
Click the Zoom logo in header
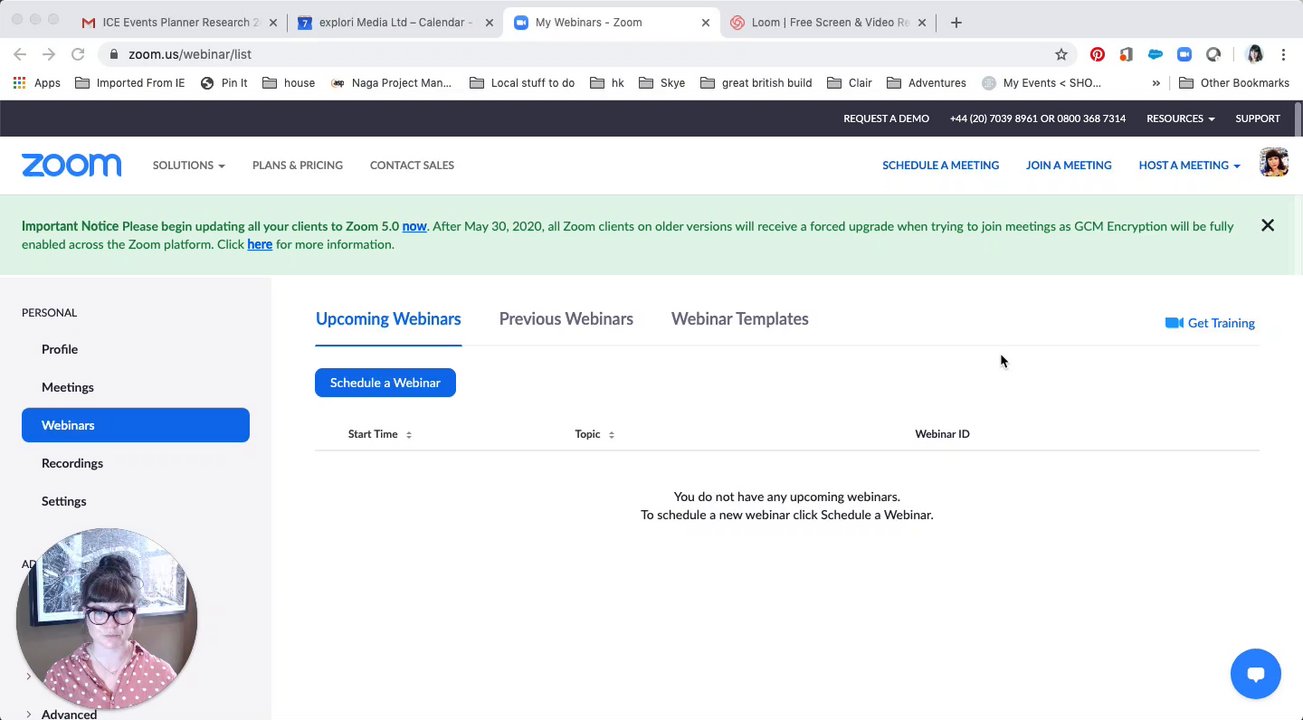coord(71,165)
